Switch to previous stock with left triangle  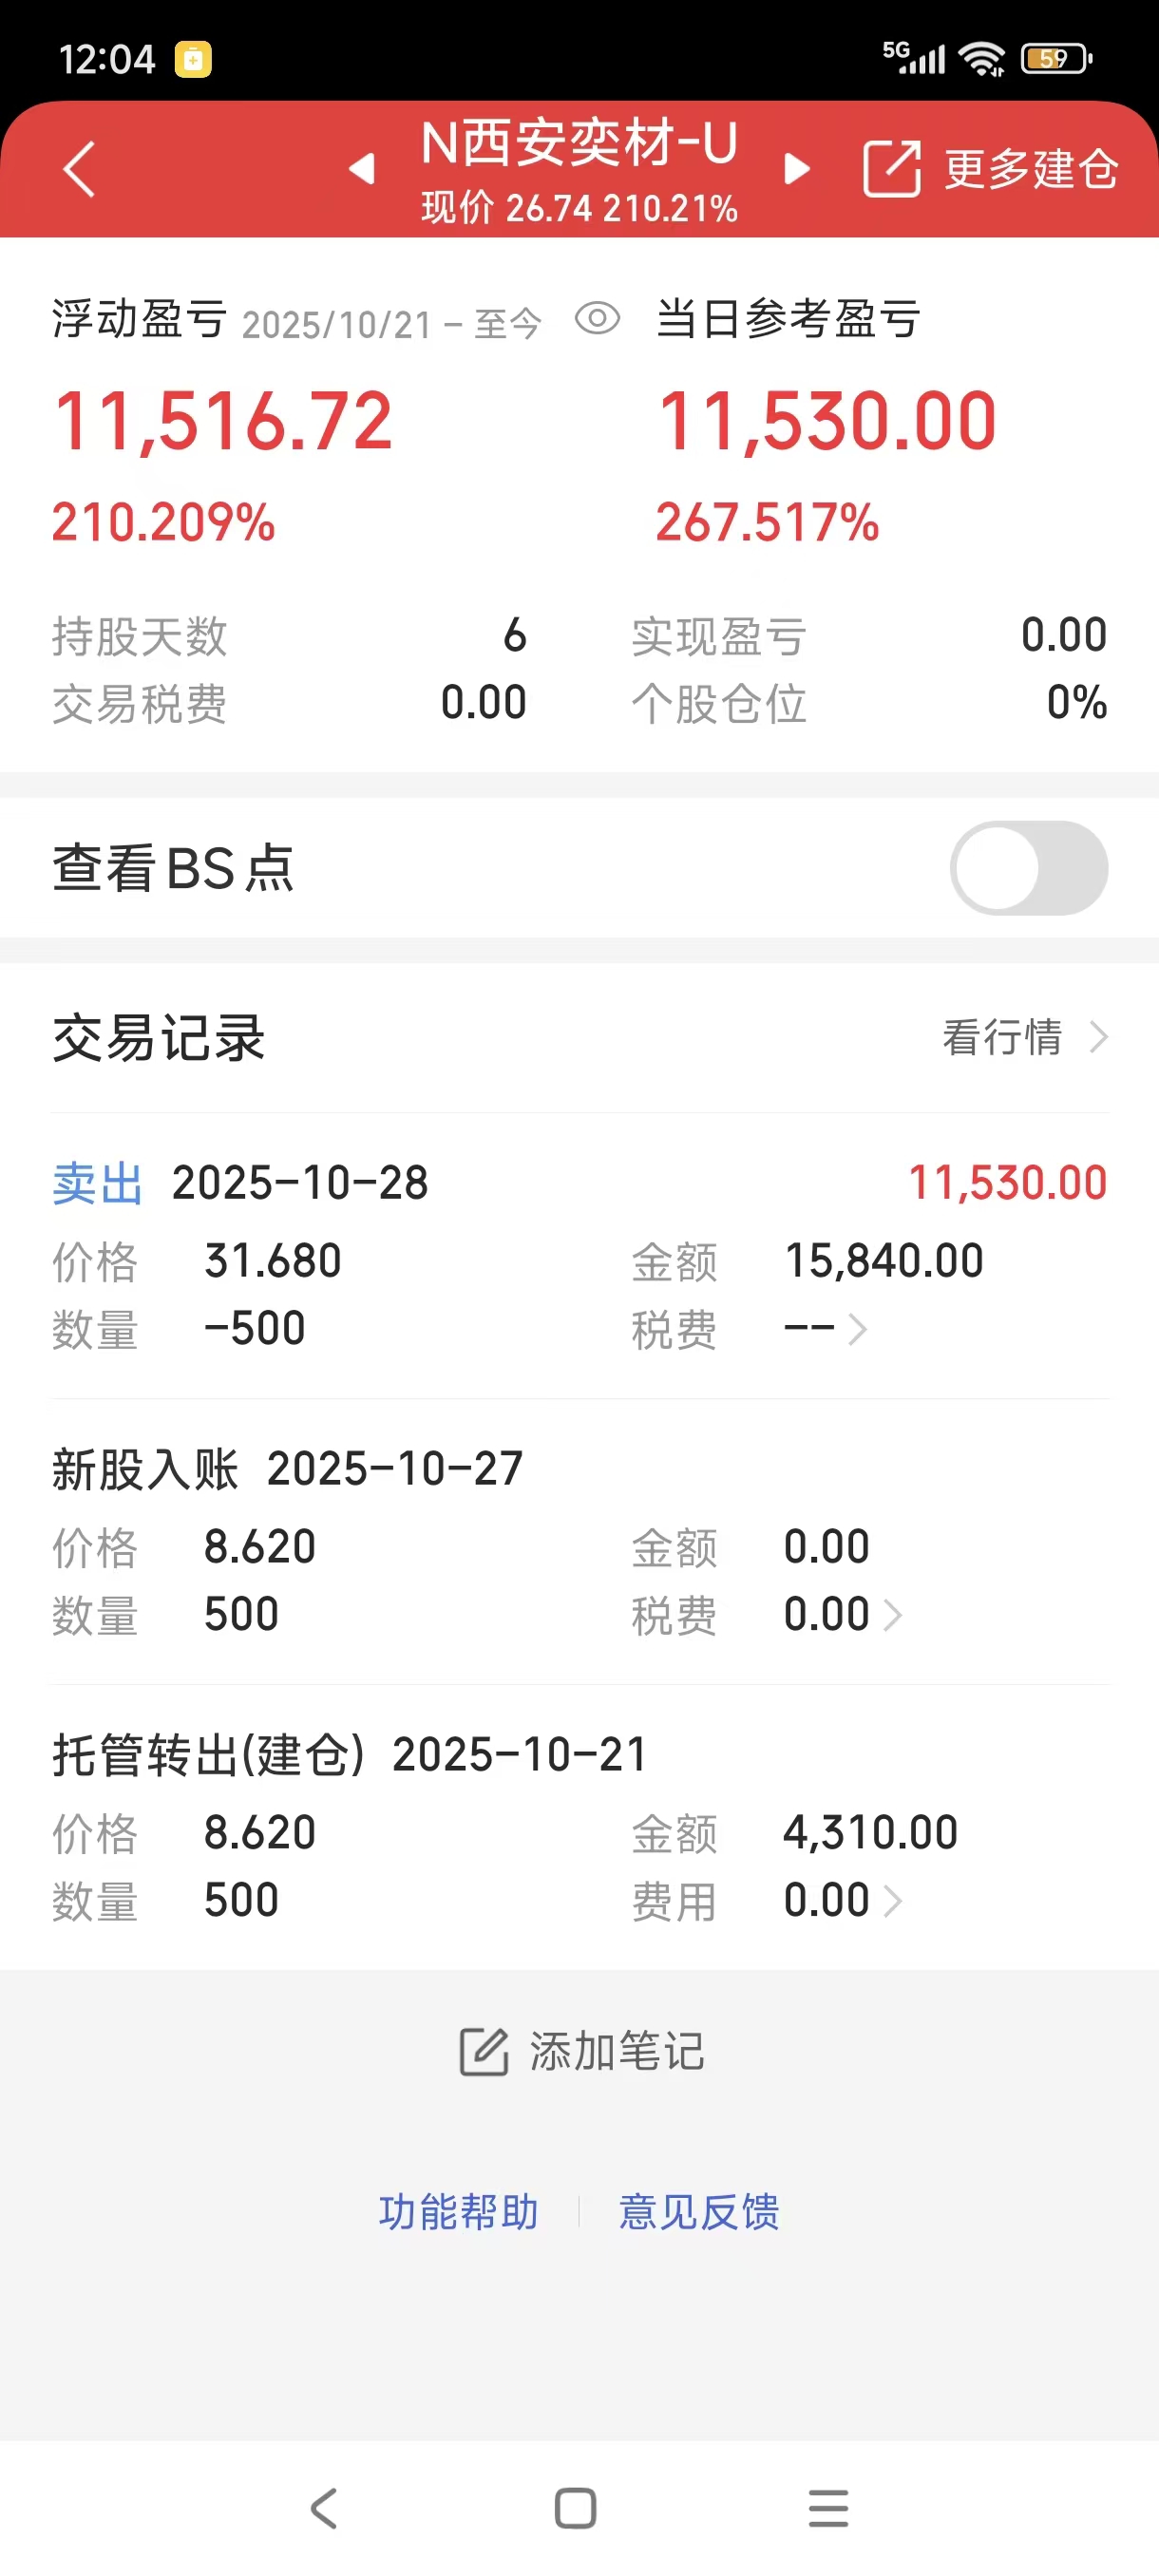(362, 169)
